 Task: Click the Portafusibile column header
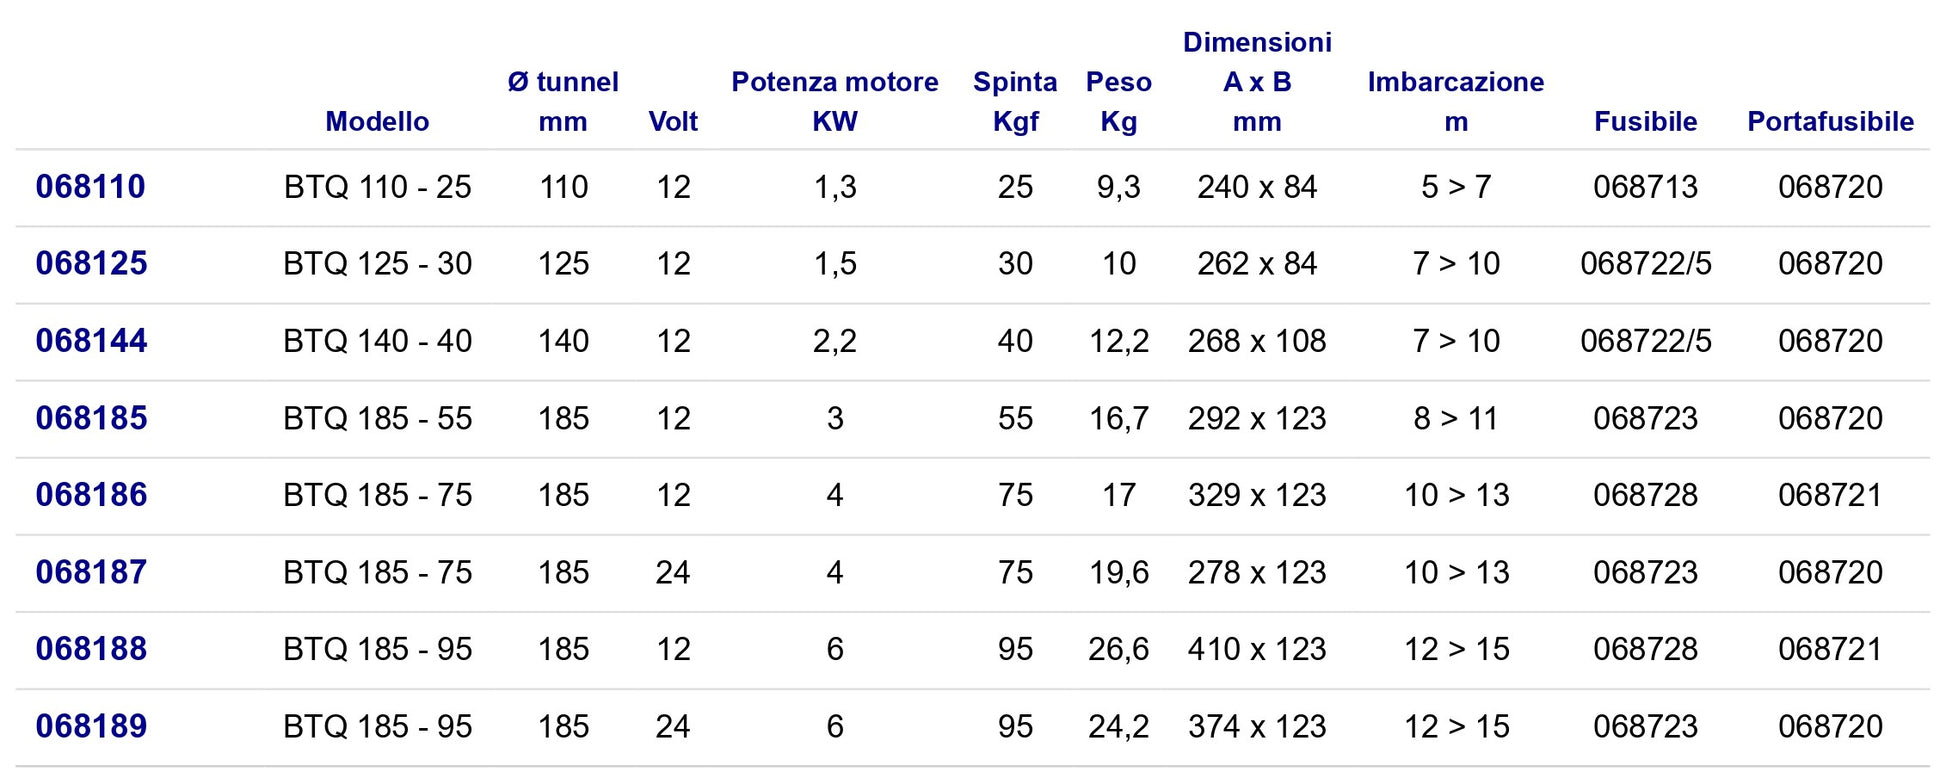(1830, 122)
